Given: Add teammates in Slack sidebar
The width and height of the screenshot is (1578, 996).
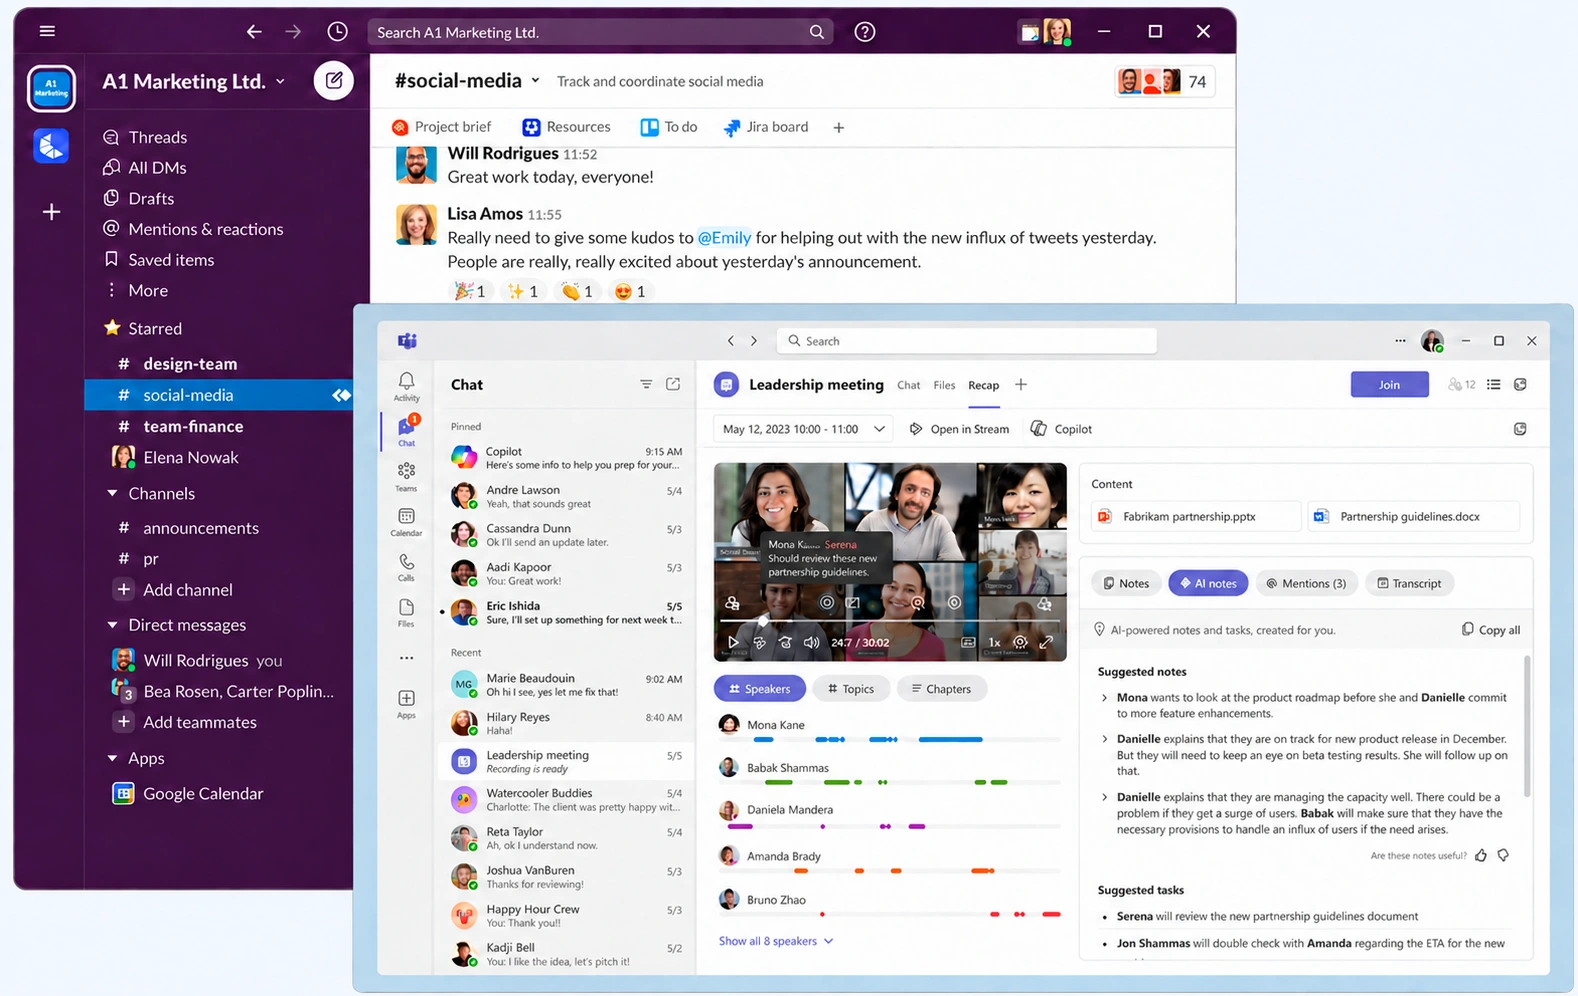Looking at the screenshot, I should point(187,722).
